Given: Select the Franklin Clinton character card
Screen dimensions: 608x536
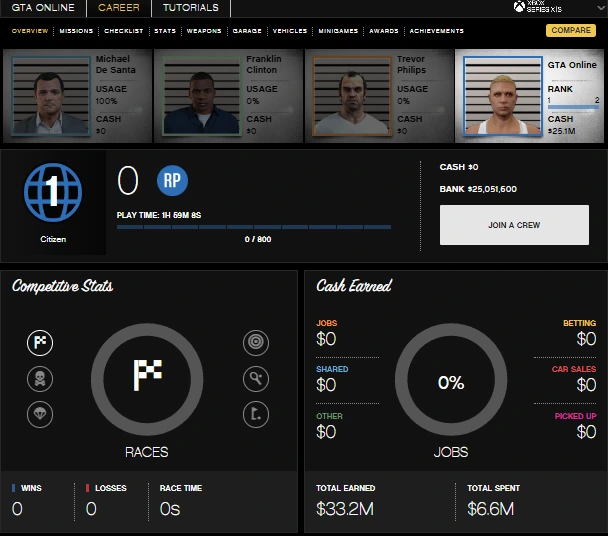Looking at the screenshot, I should (228, 96).
